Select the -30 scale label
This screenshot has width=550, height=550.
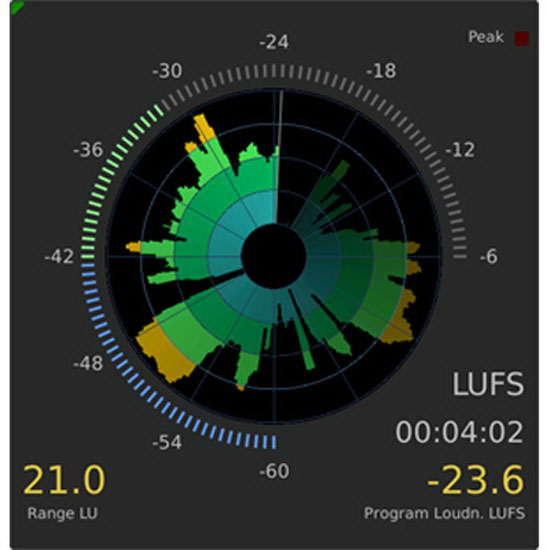point(167,71)
